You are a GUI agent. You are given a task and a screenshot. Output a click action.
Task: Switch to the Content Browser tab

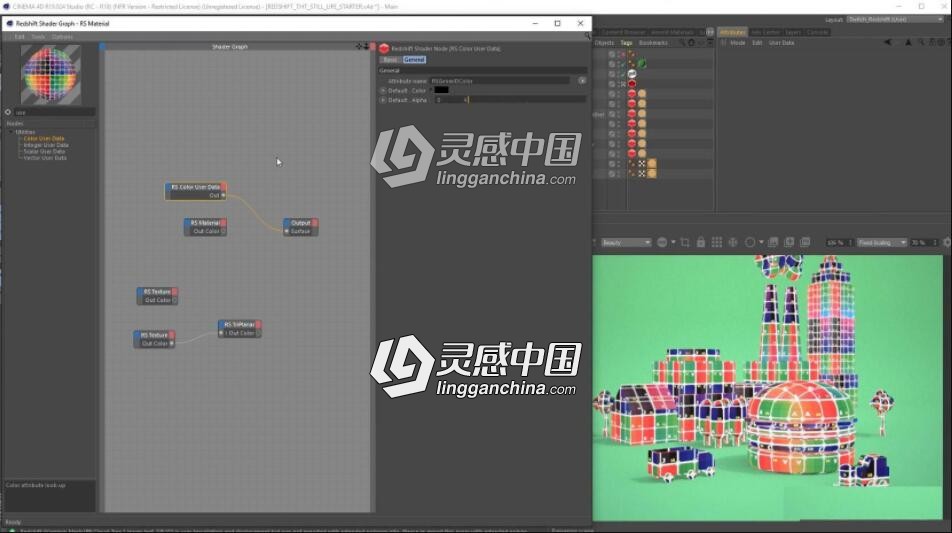pyautogui.click(x=623, y=32)
